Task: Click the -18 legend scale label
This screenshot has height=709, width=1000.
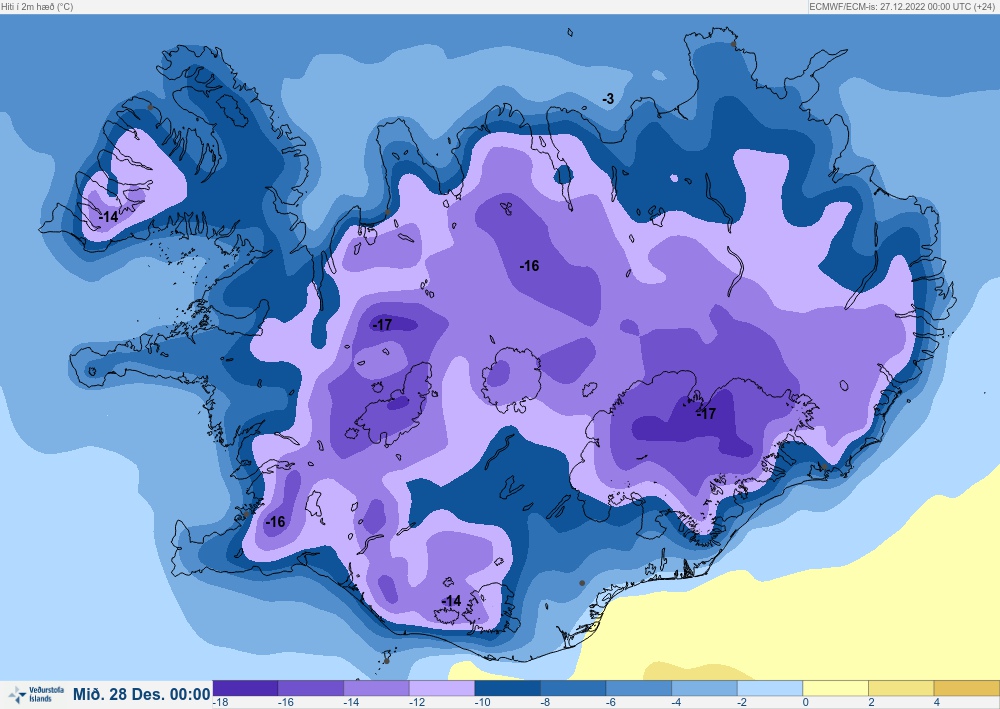Action: (x=221, y=703)
